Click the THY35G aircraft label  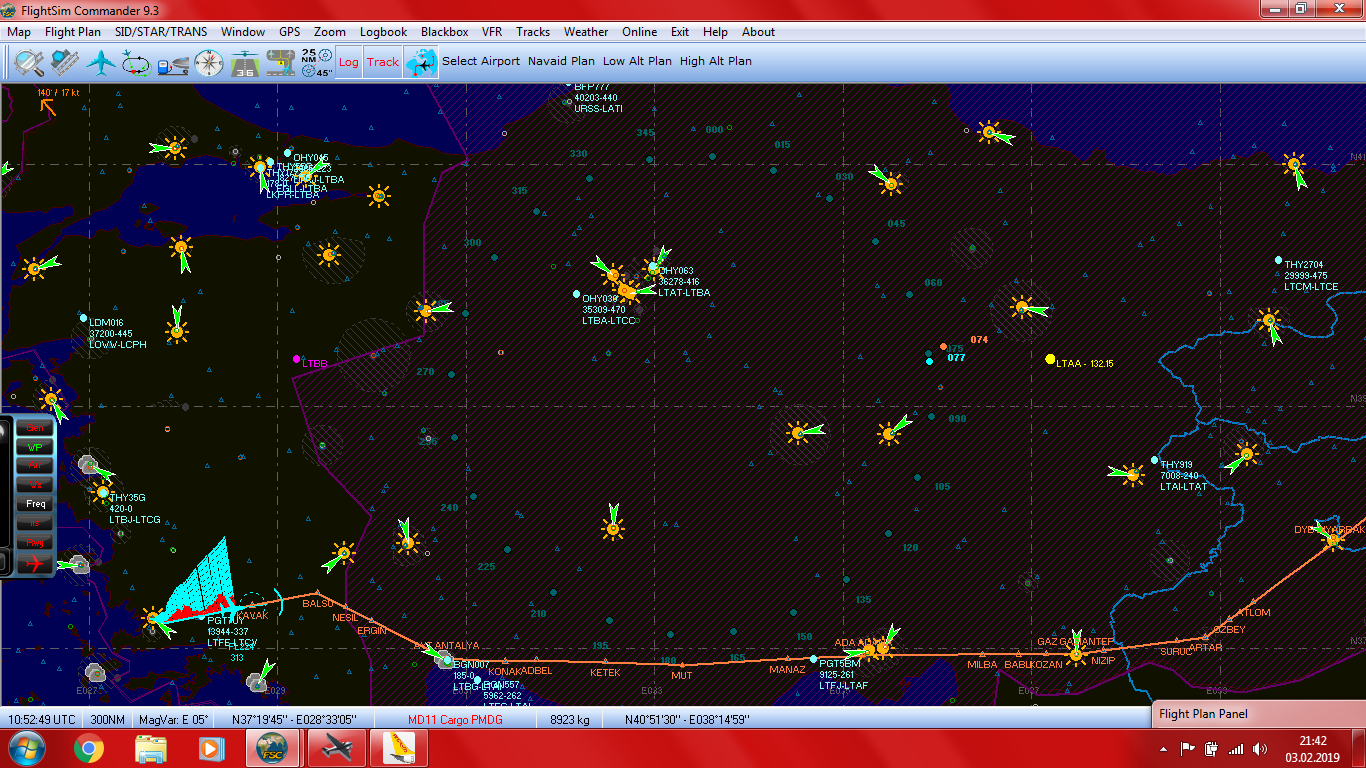point(127,498)
